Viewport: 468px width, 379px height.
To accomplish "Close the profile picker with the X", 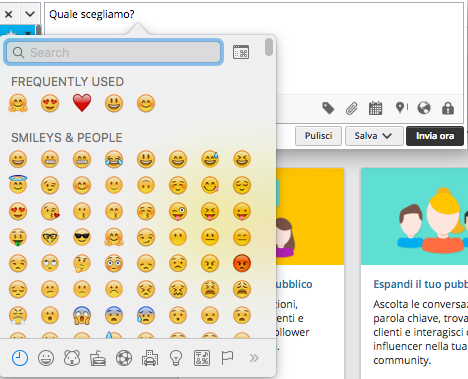I will click(9, 14).
